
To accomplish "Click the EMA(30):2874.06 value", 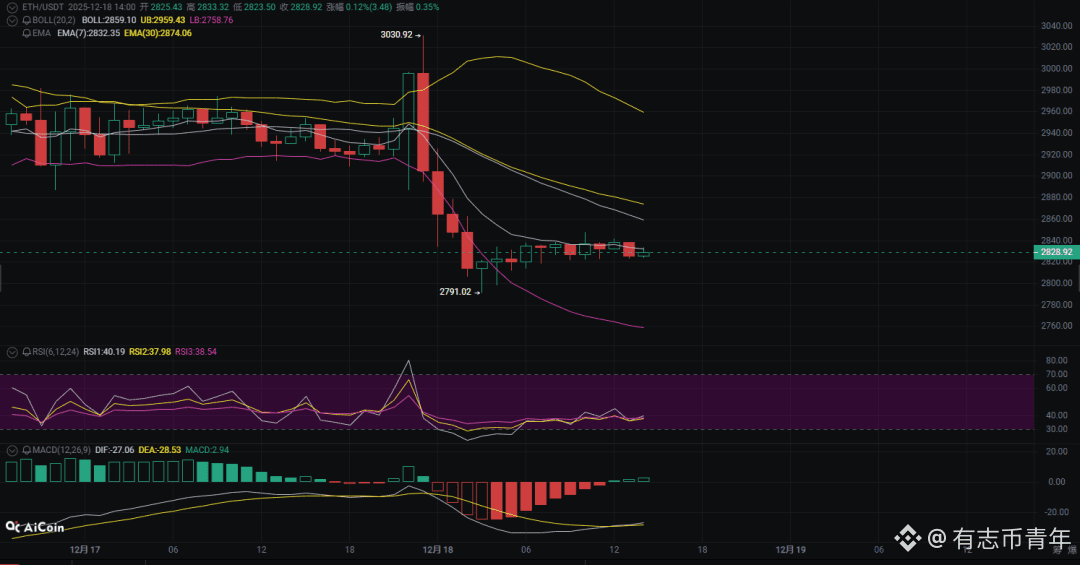I will 158,33.
